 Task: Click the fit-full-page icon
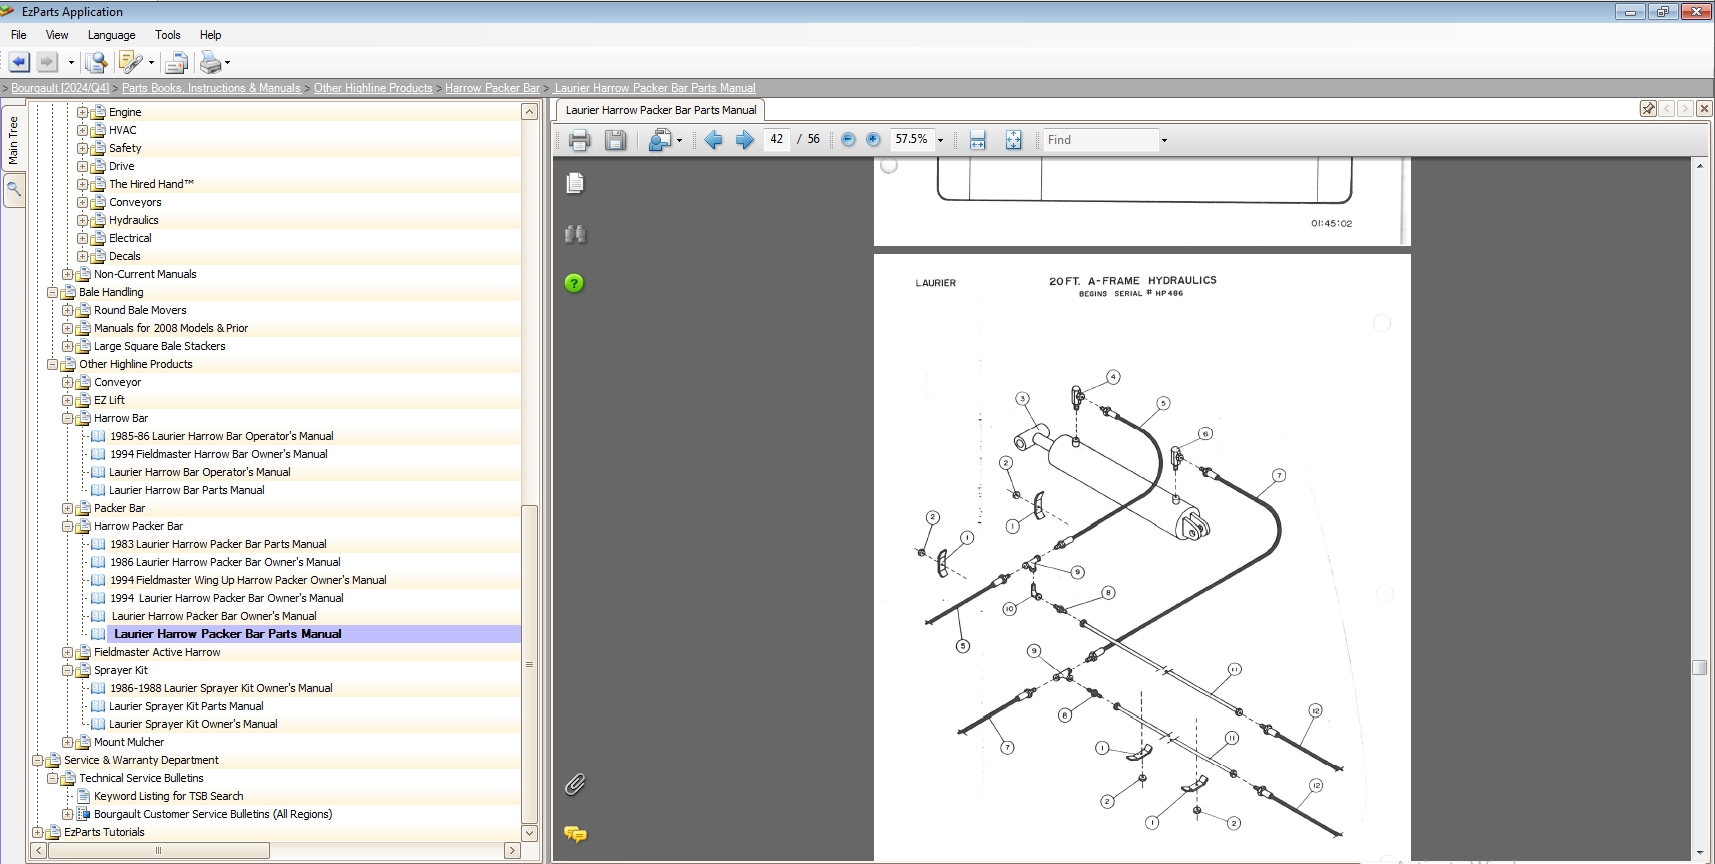1013,140
